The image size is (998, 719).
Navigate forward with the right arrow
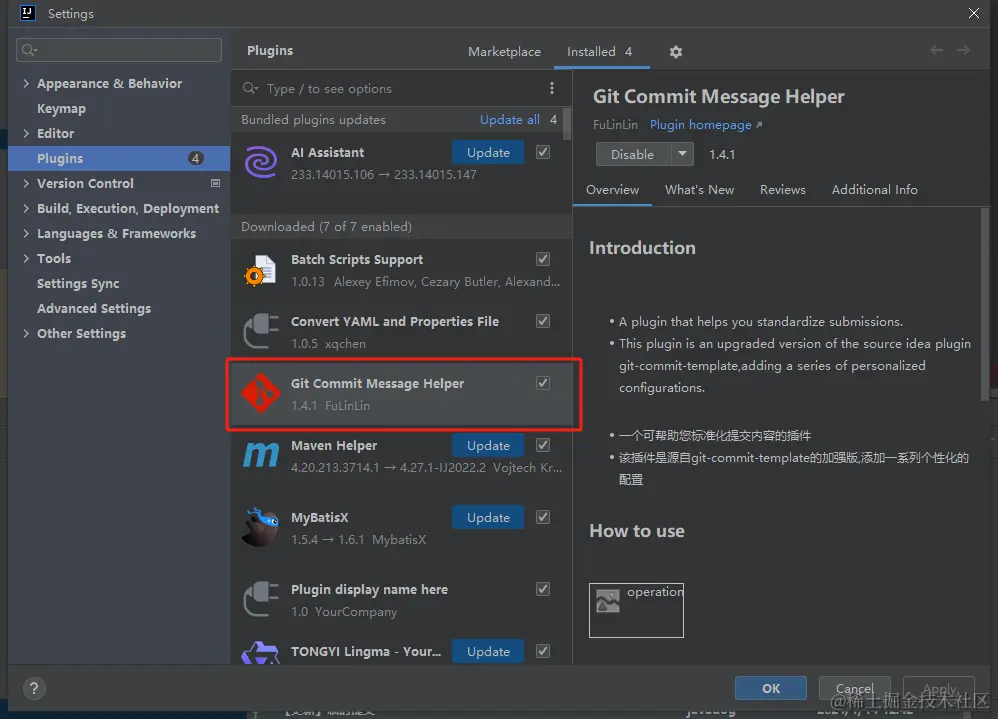pyautogui.click(x=964, y=50)
